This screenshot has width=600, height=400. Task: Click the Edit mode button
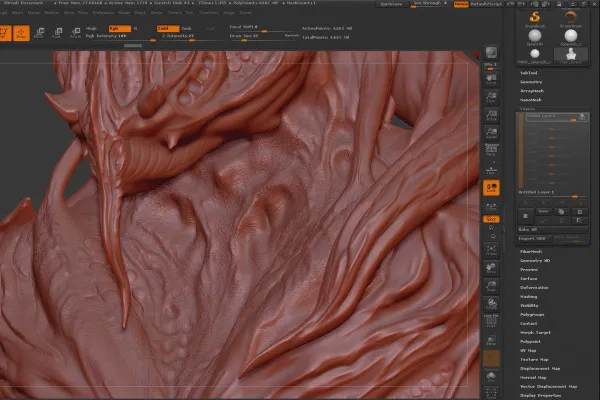(x=6, y=34)
